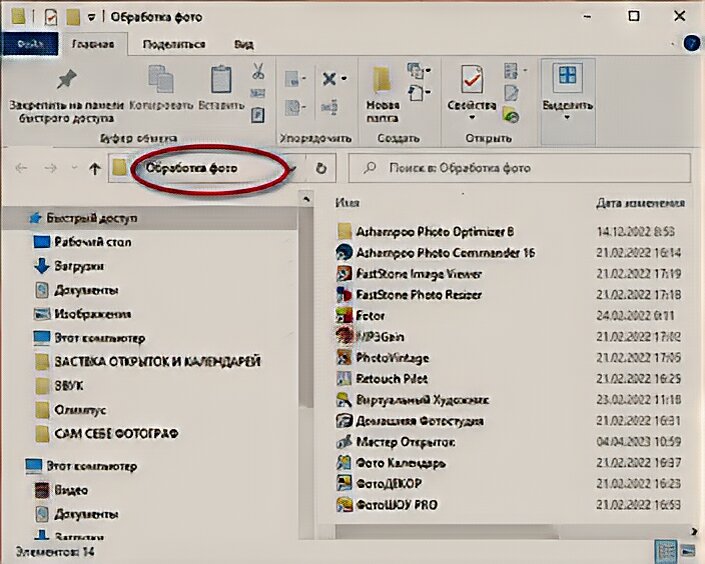
Task: Switch to the Вид ribbon tab
Action: point(244,44)
